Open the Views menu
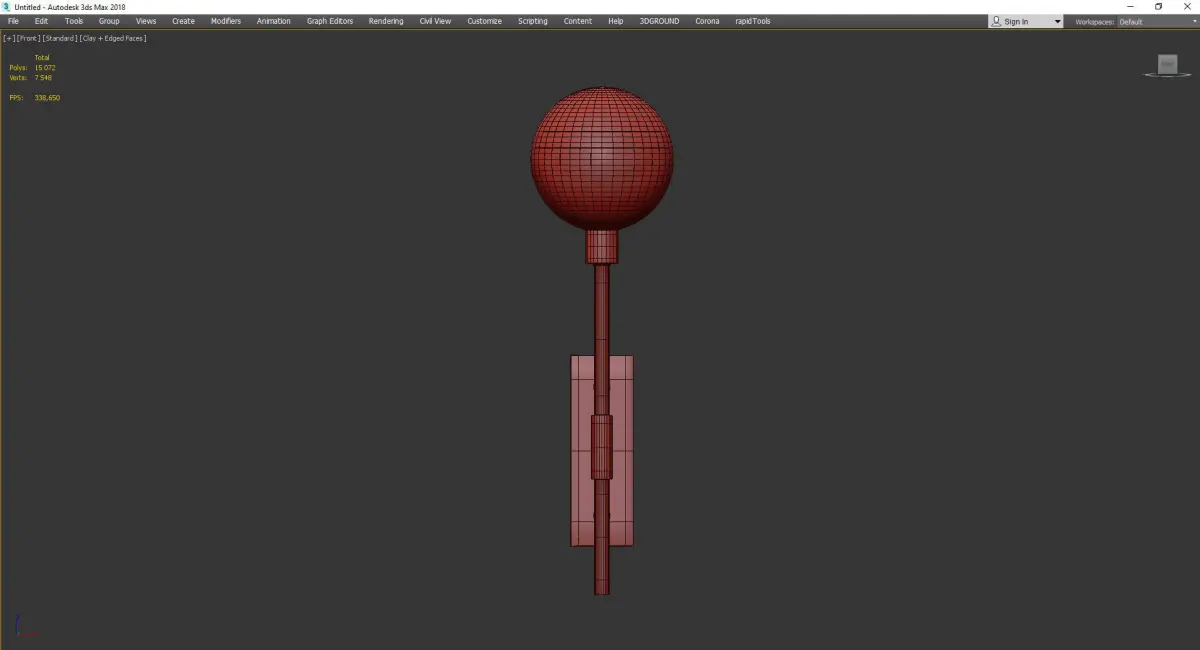1200x650 pixels. click(146, 21)
